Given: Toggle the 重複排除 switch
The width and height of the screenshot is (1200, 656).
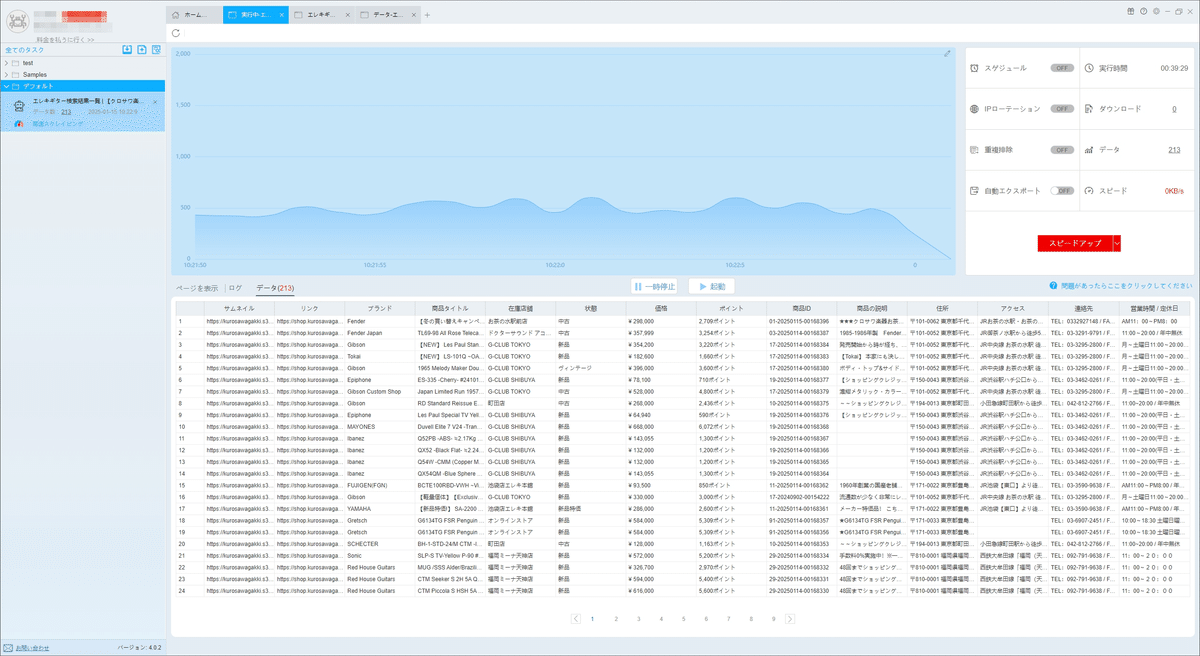Looking at the screenshot, I should (x=1061, y=149).
